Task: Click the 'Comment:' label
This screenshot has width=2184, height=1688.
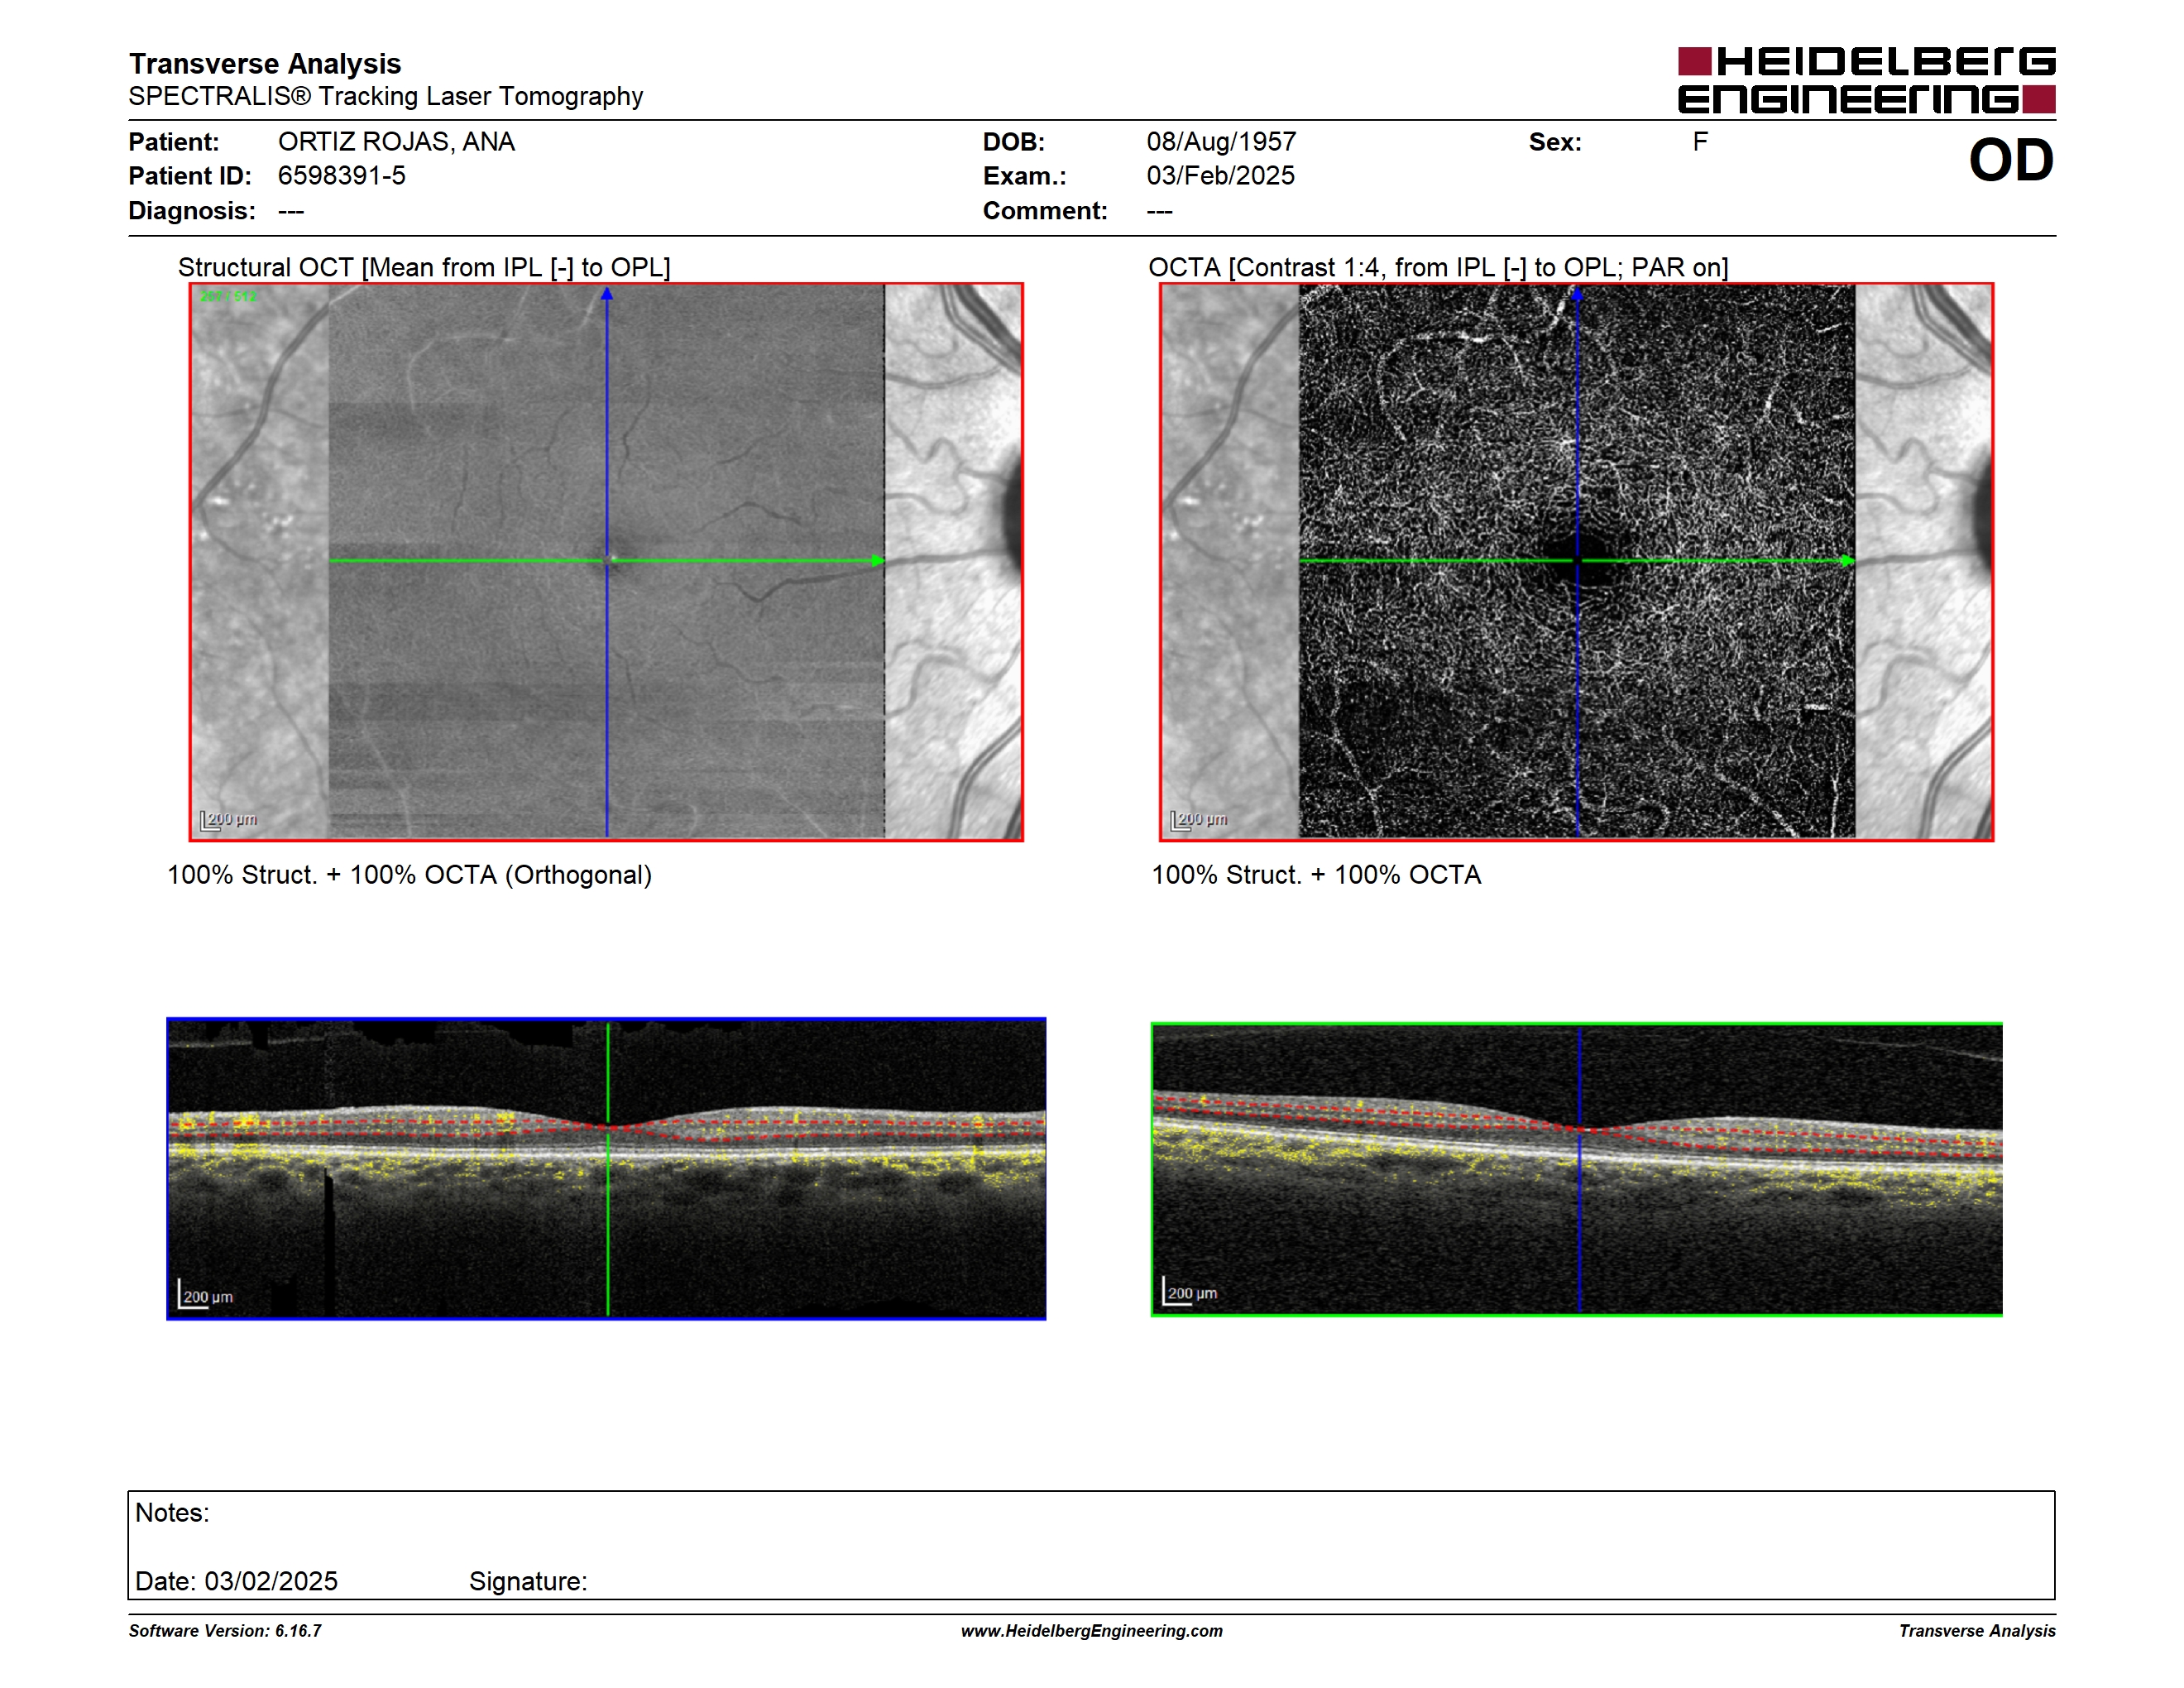Action: tap(1045, 211)
